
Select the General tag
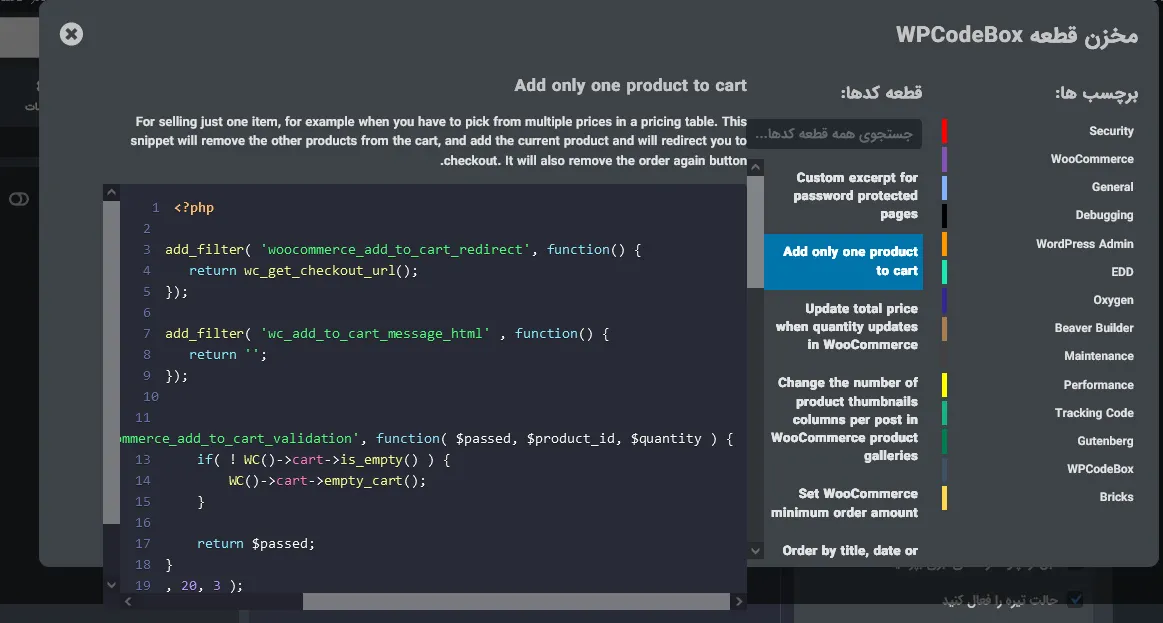1112,188
